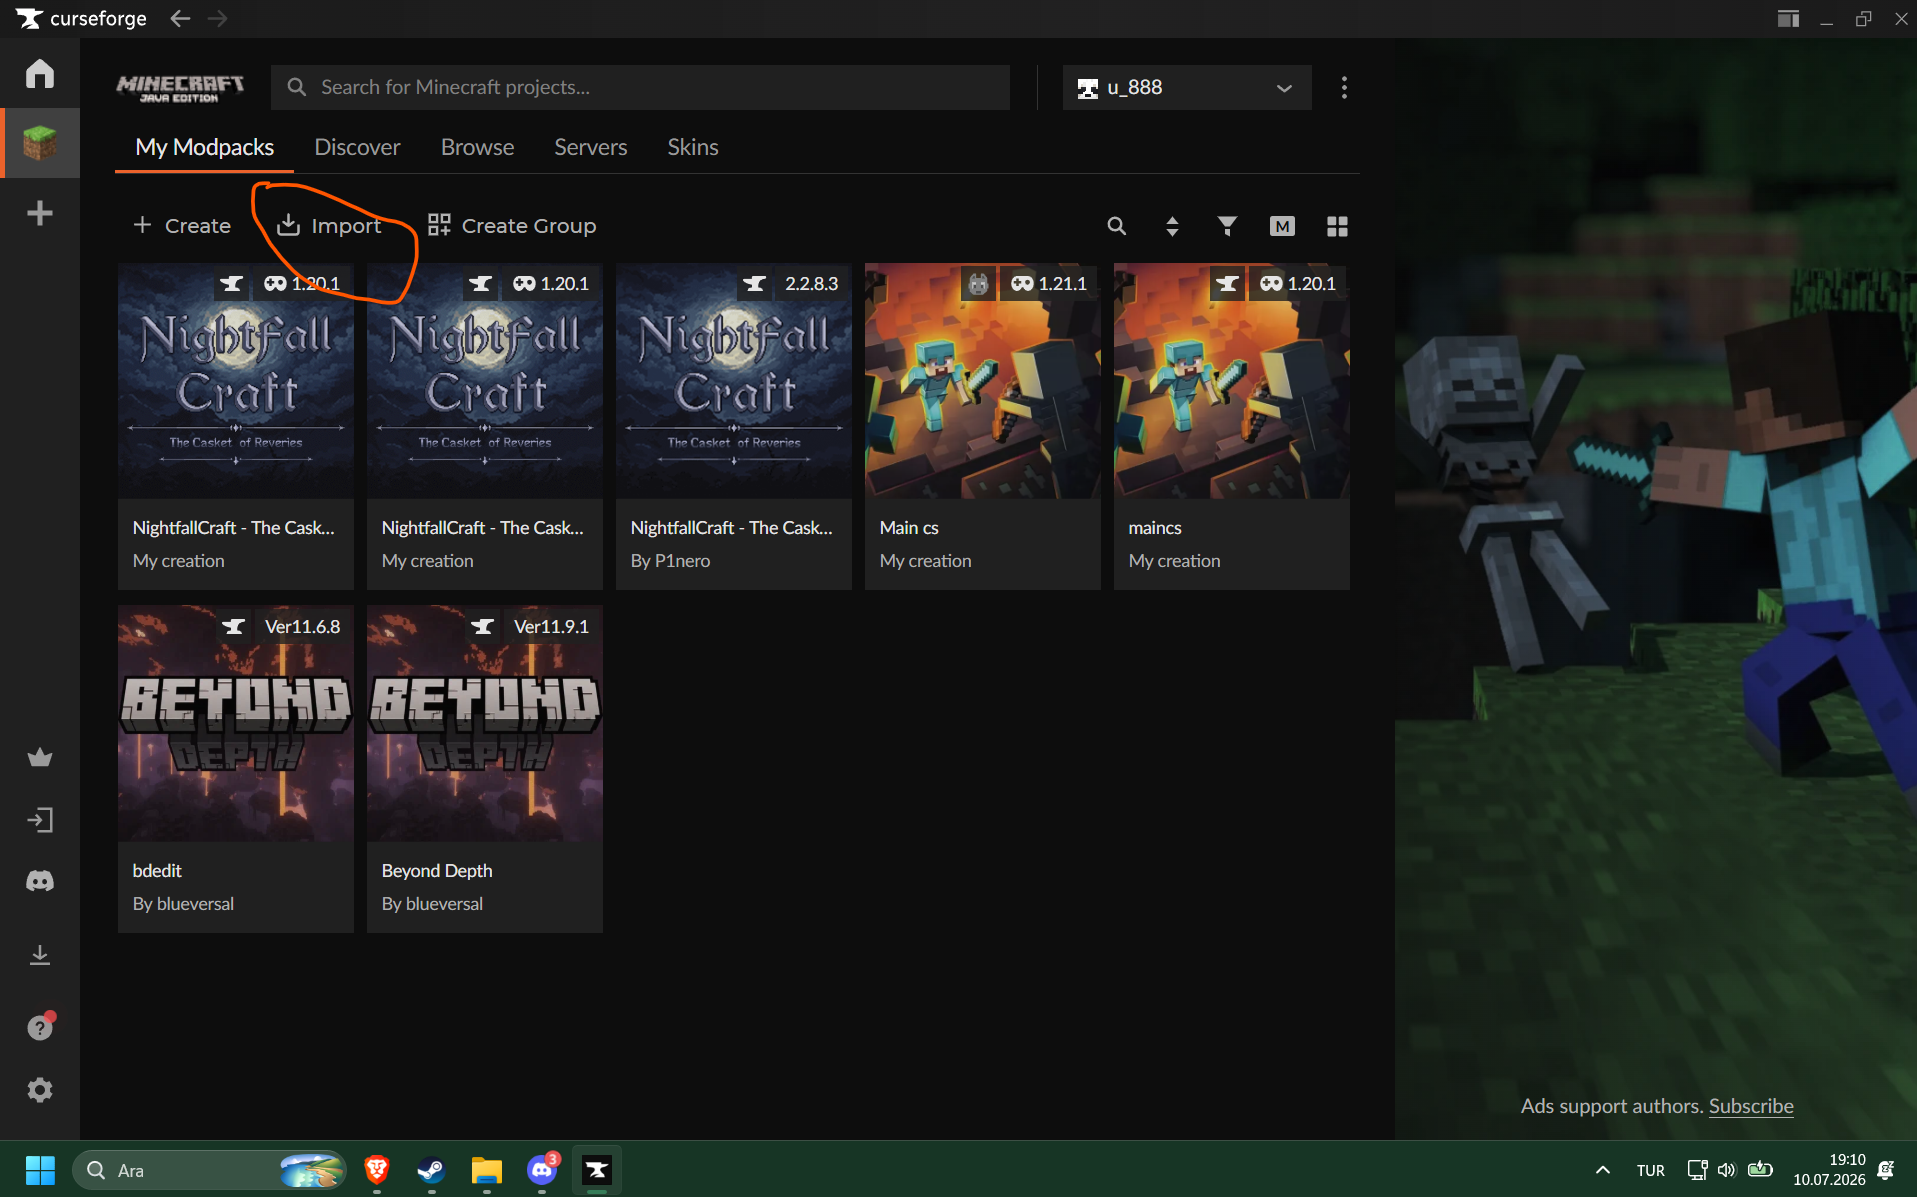This screenshot has width=1917, height=1197.
Task: Navigate forward with the right arrow
Action: (x=218, y=18)
